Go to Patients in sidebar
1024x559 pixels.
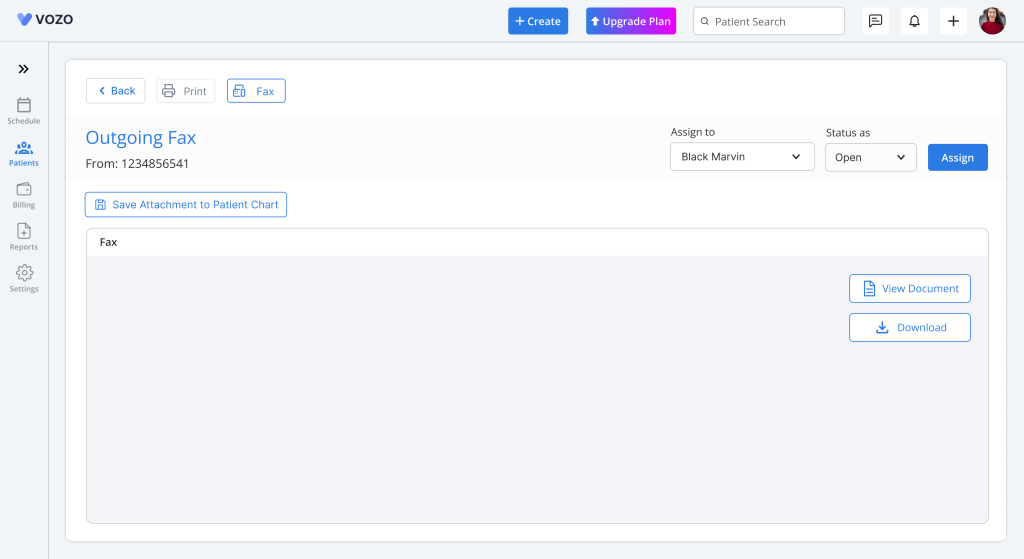[24, 152]
